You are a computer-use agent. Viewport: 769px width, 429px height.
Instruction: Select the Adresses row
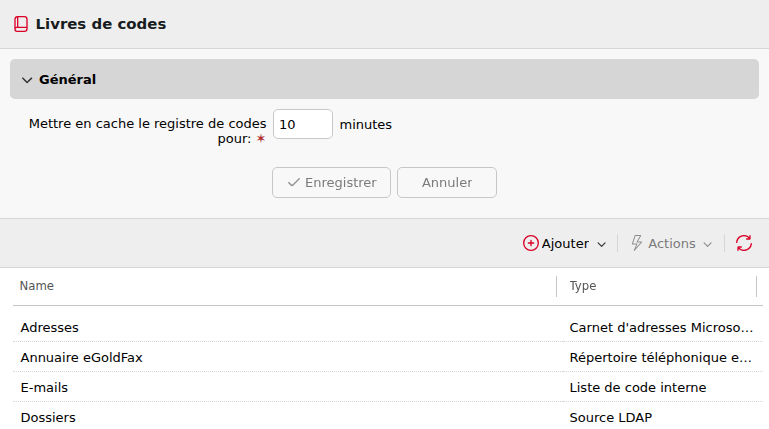[388, 327]
